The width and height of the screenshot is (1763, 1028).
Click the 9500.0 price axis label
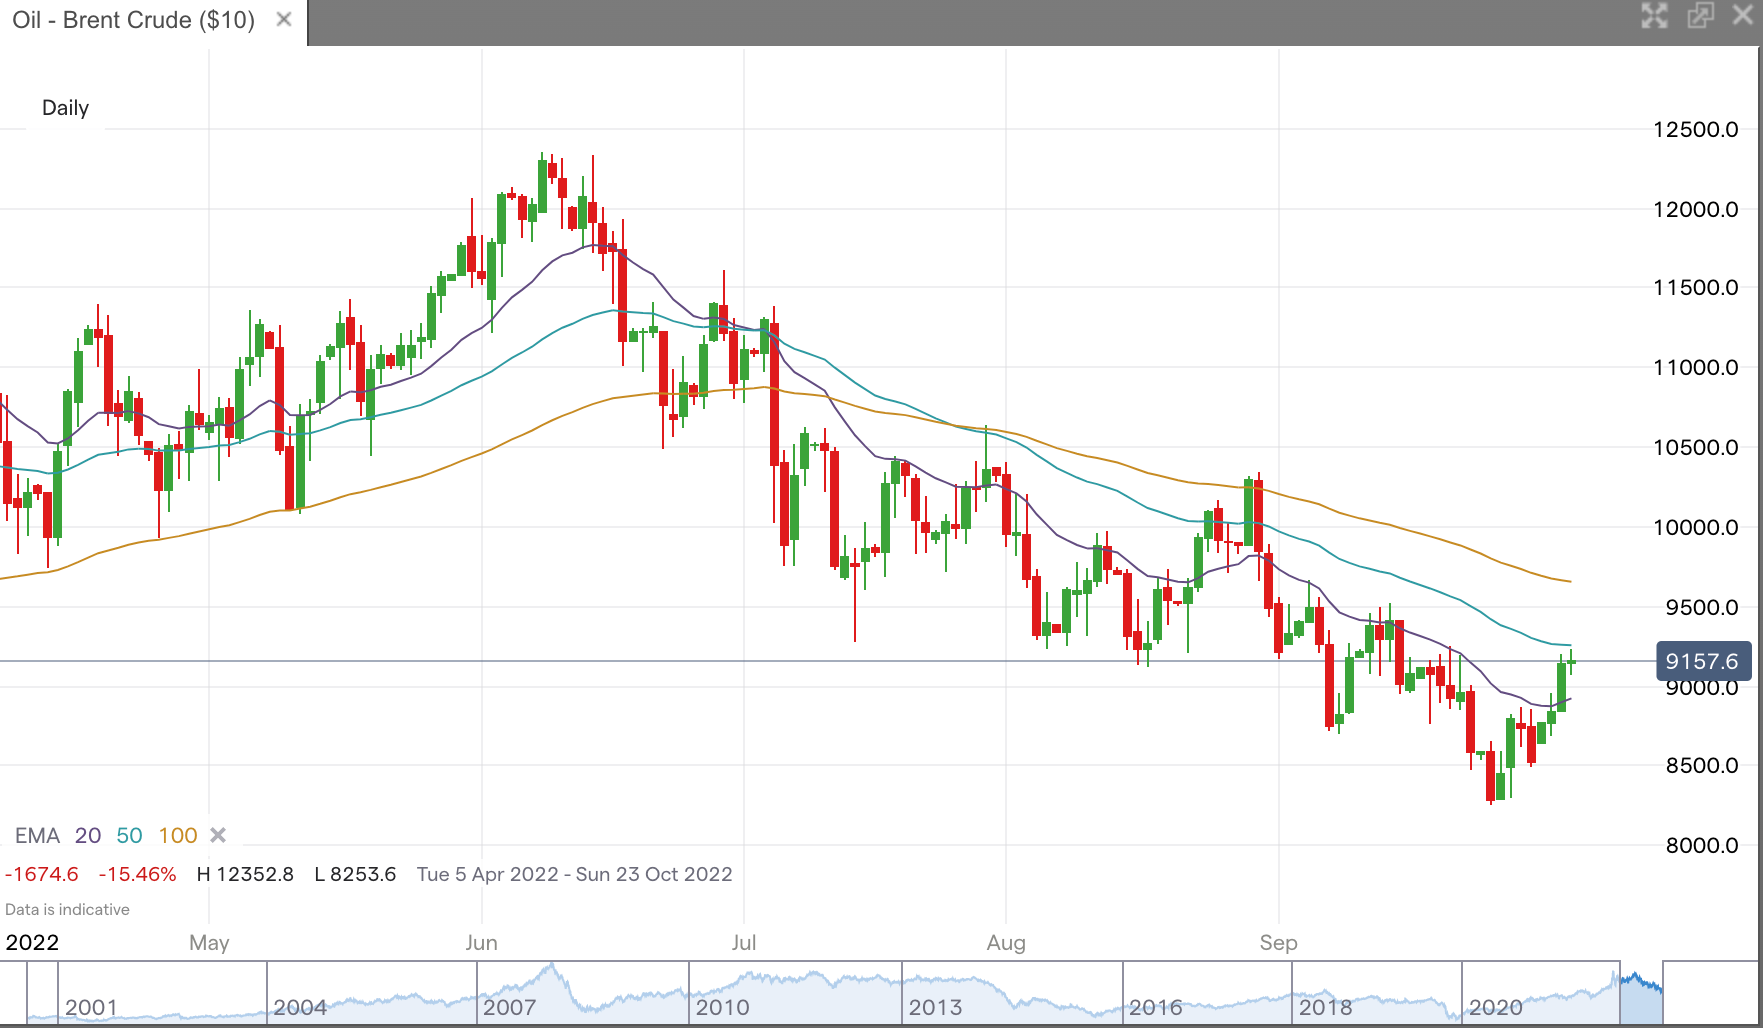coord(1702,607)
